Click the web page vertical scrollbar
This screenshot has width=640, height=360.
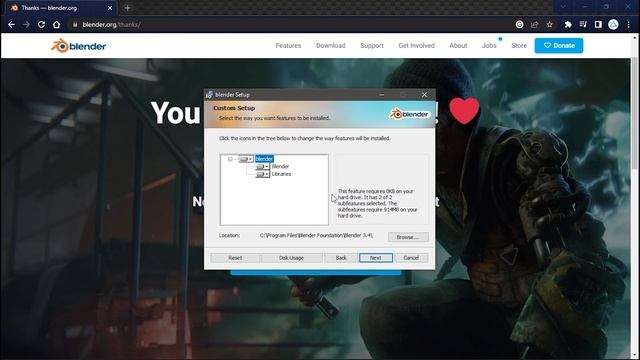tap(635, 113)
